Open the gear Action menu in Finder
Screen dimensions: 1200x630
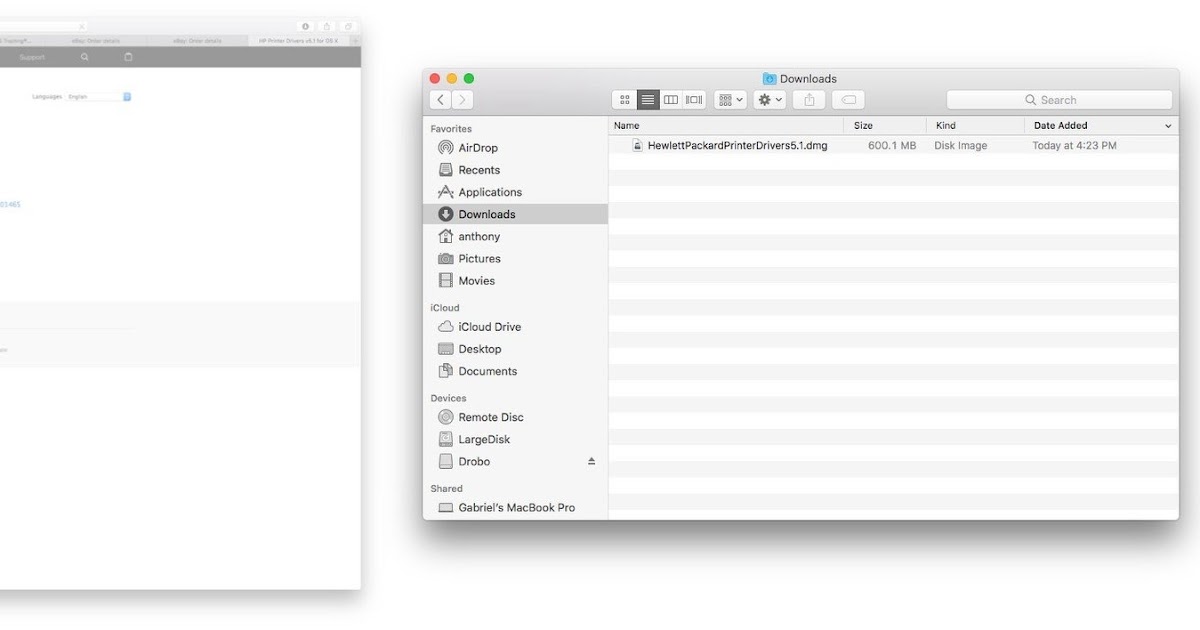tap(769, 100)
